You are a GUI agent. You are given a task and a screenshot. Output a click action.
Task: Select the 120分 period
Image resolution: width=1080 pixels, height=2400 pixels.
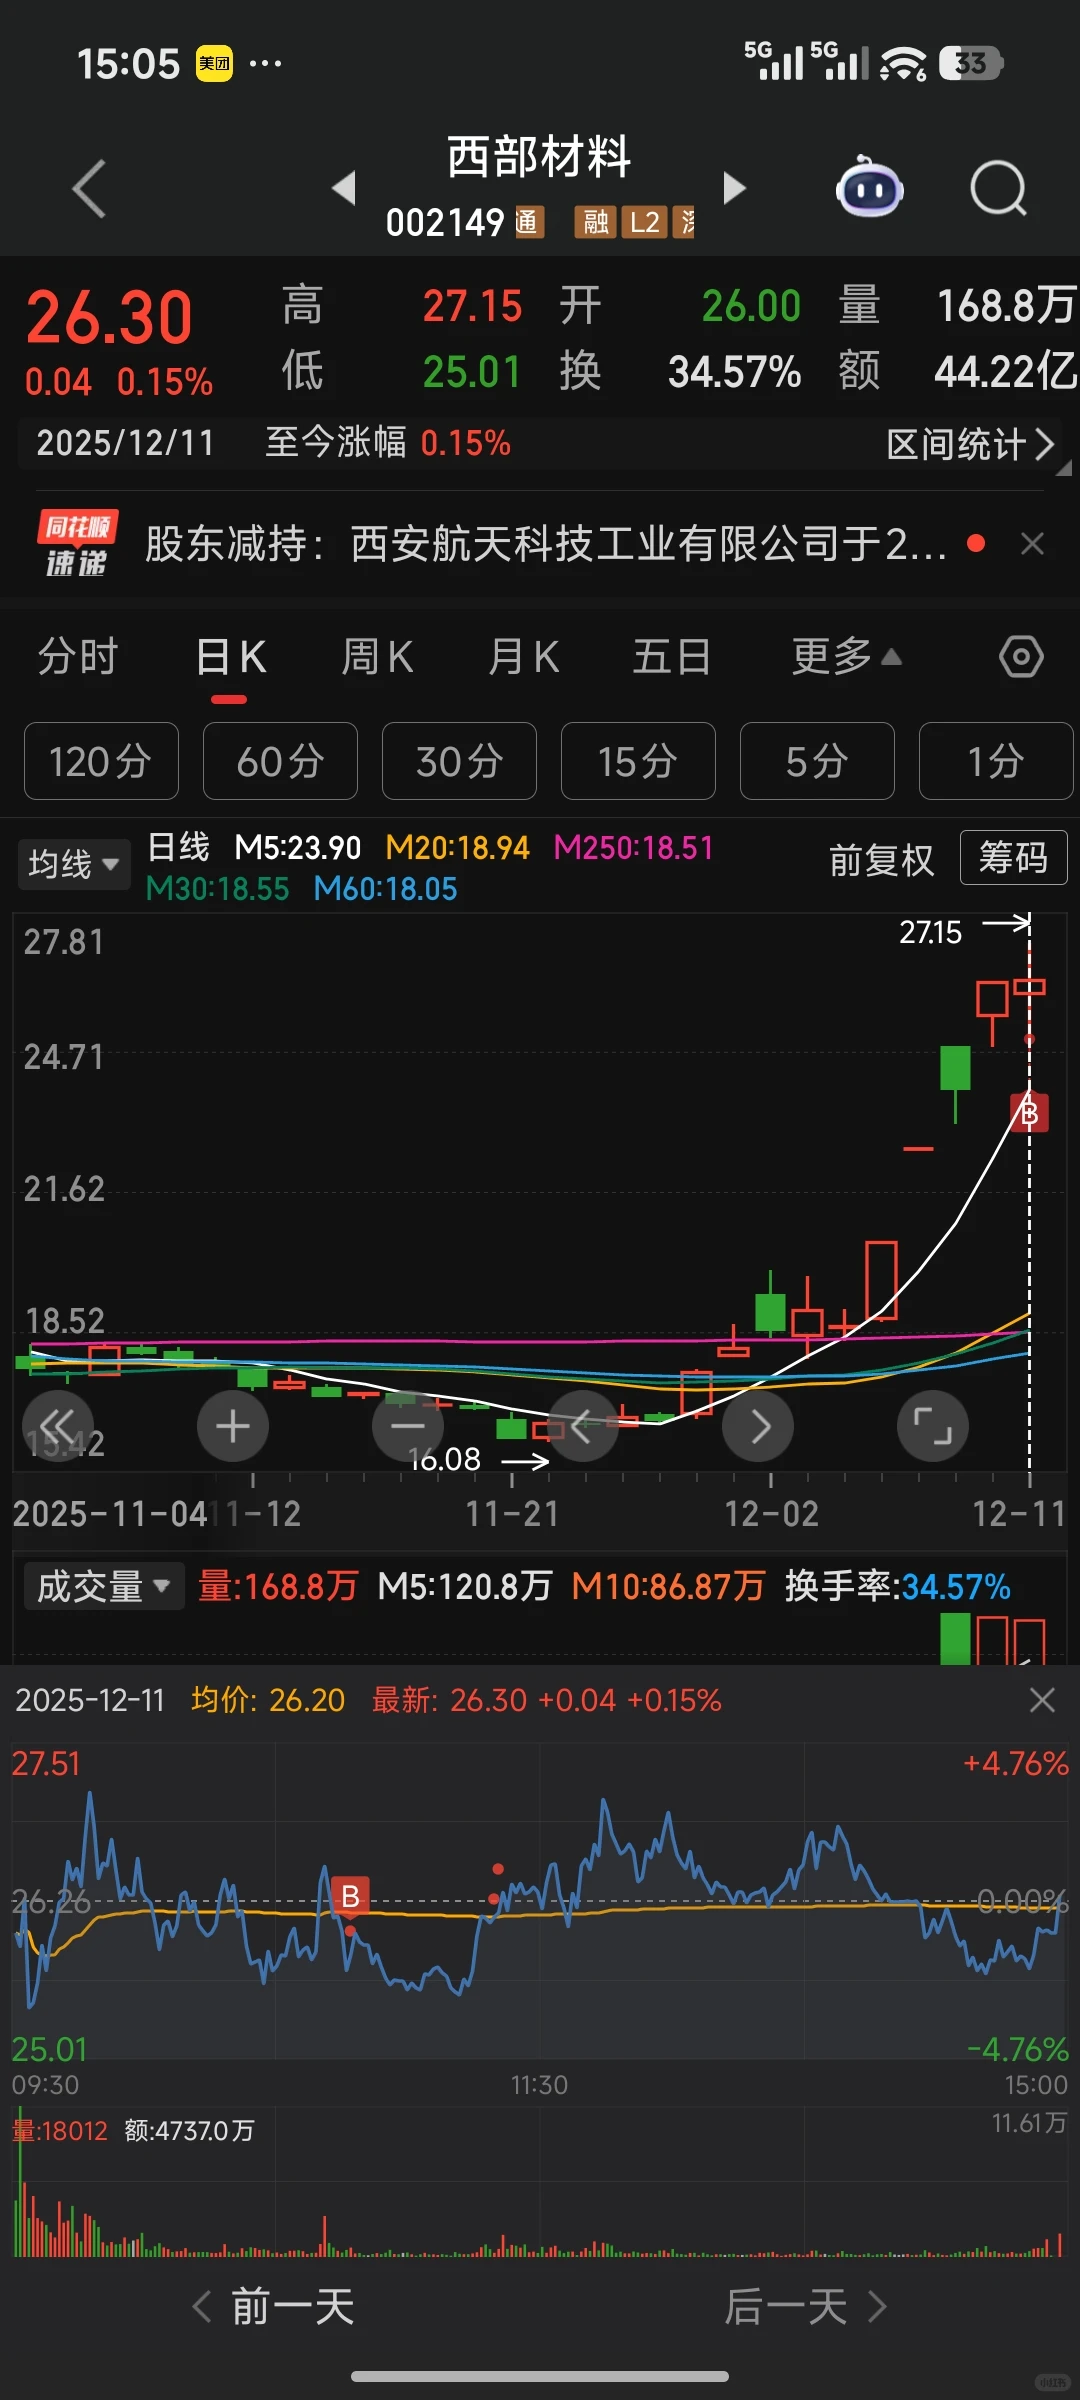point(101,761)
